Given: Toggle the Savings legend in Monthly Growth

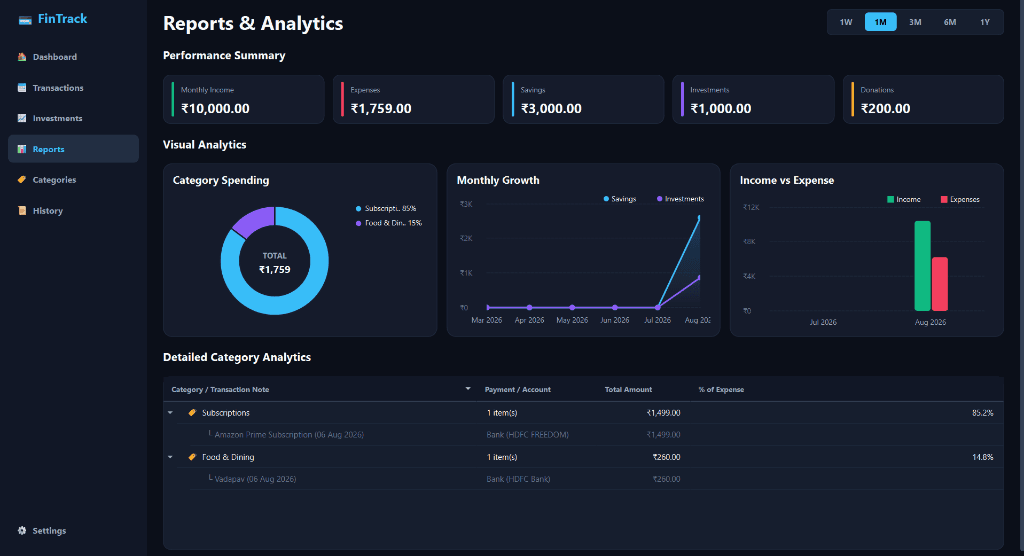Looking at the screenshot, I should coord(620,199).
